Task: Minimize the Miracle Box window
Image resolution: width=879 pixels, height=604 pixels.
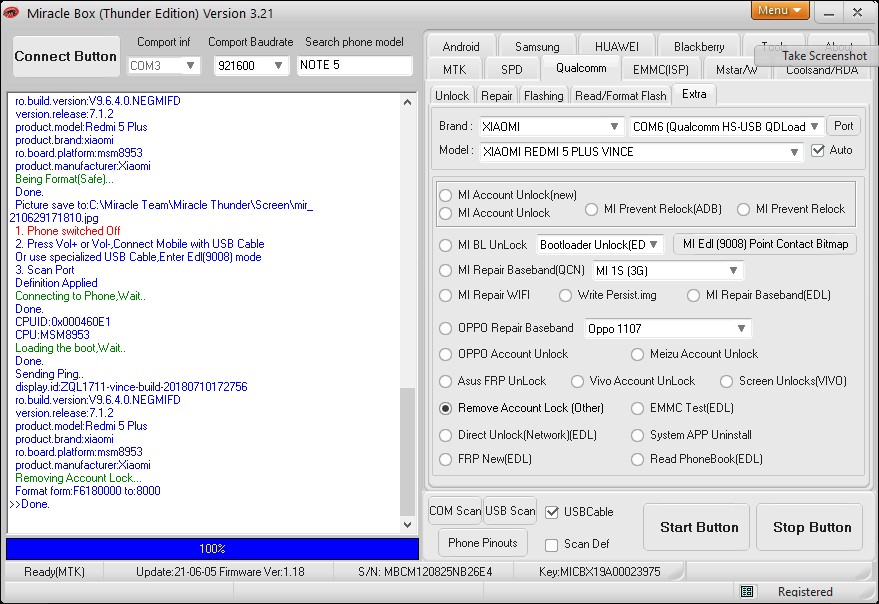Action: [x=829, y=13]
